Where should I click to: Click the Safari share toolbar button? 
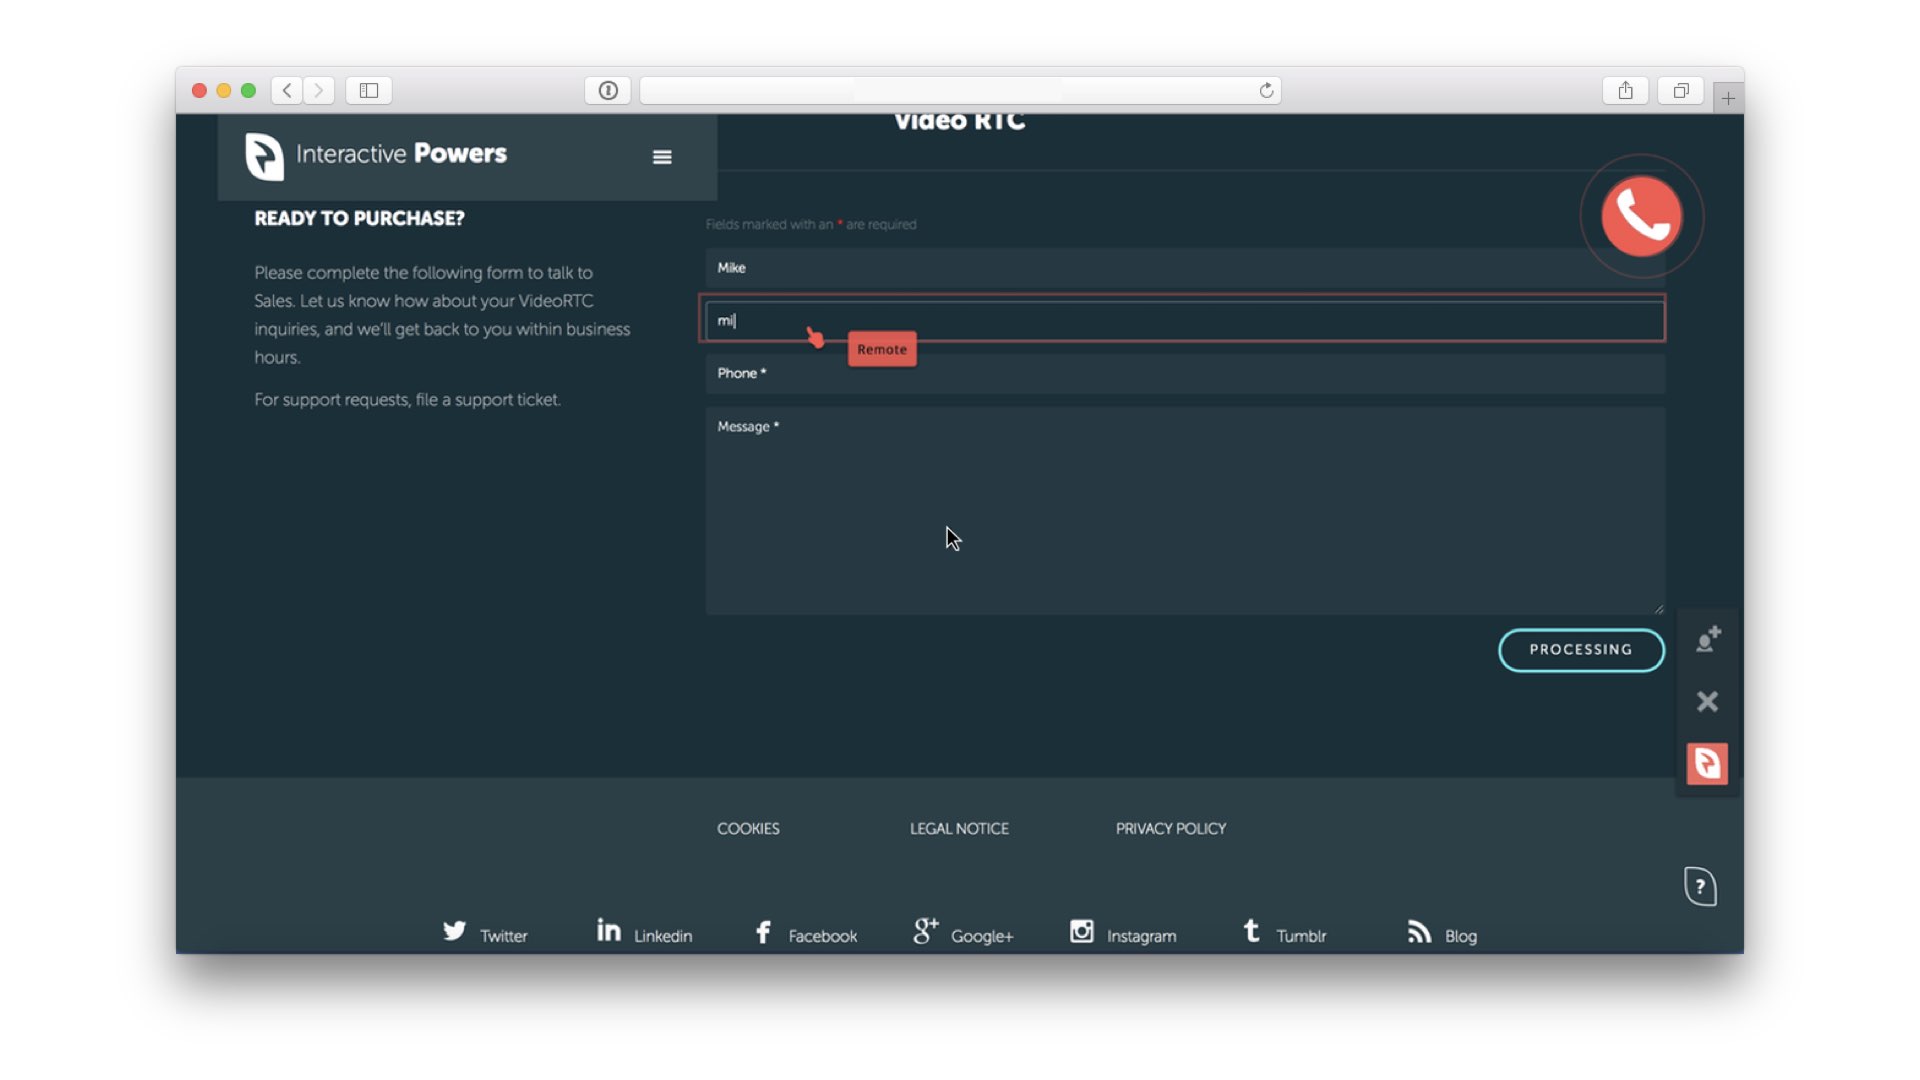pos(1625,91)
